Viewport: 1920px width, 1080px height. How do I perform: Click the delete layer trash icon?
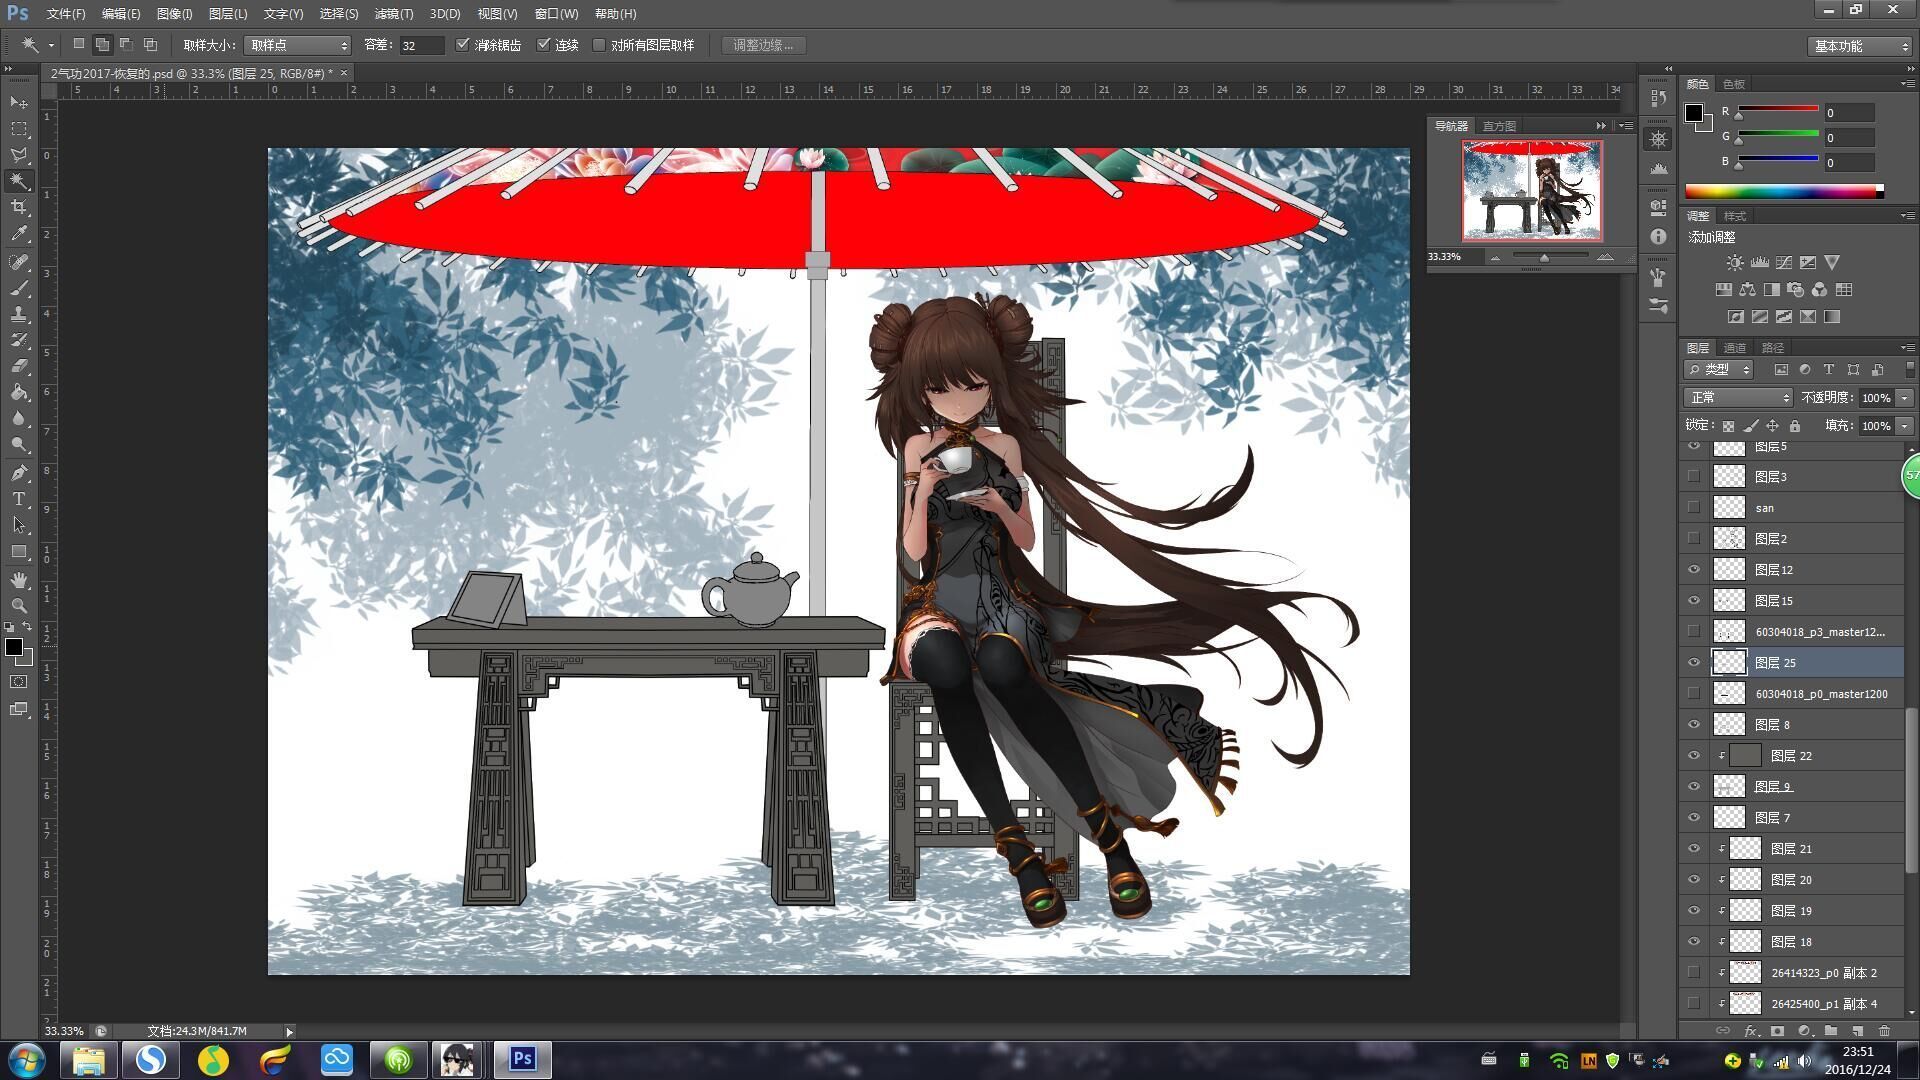(1884, 1031)
